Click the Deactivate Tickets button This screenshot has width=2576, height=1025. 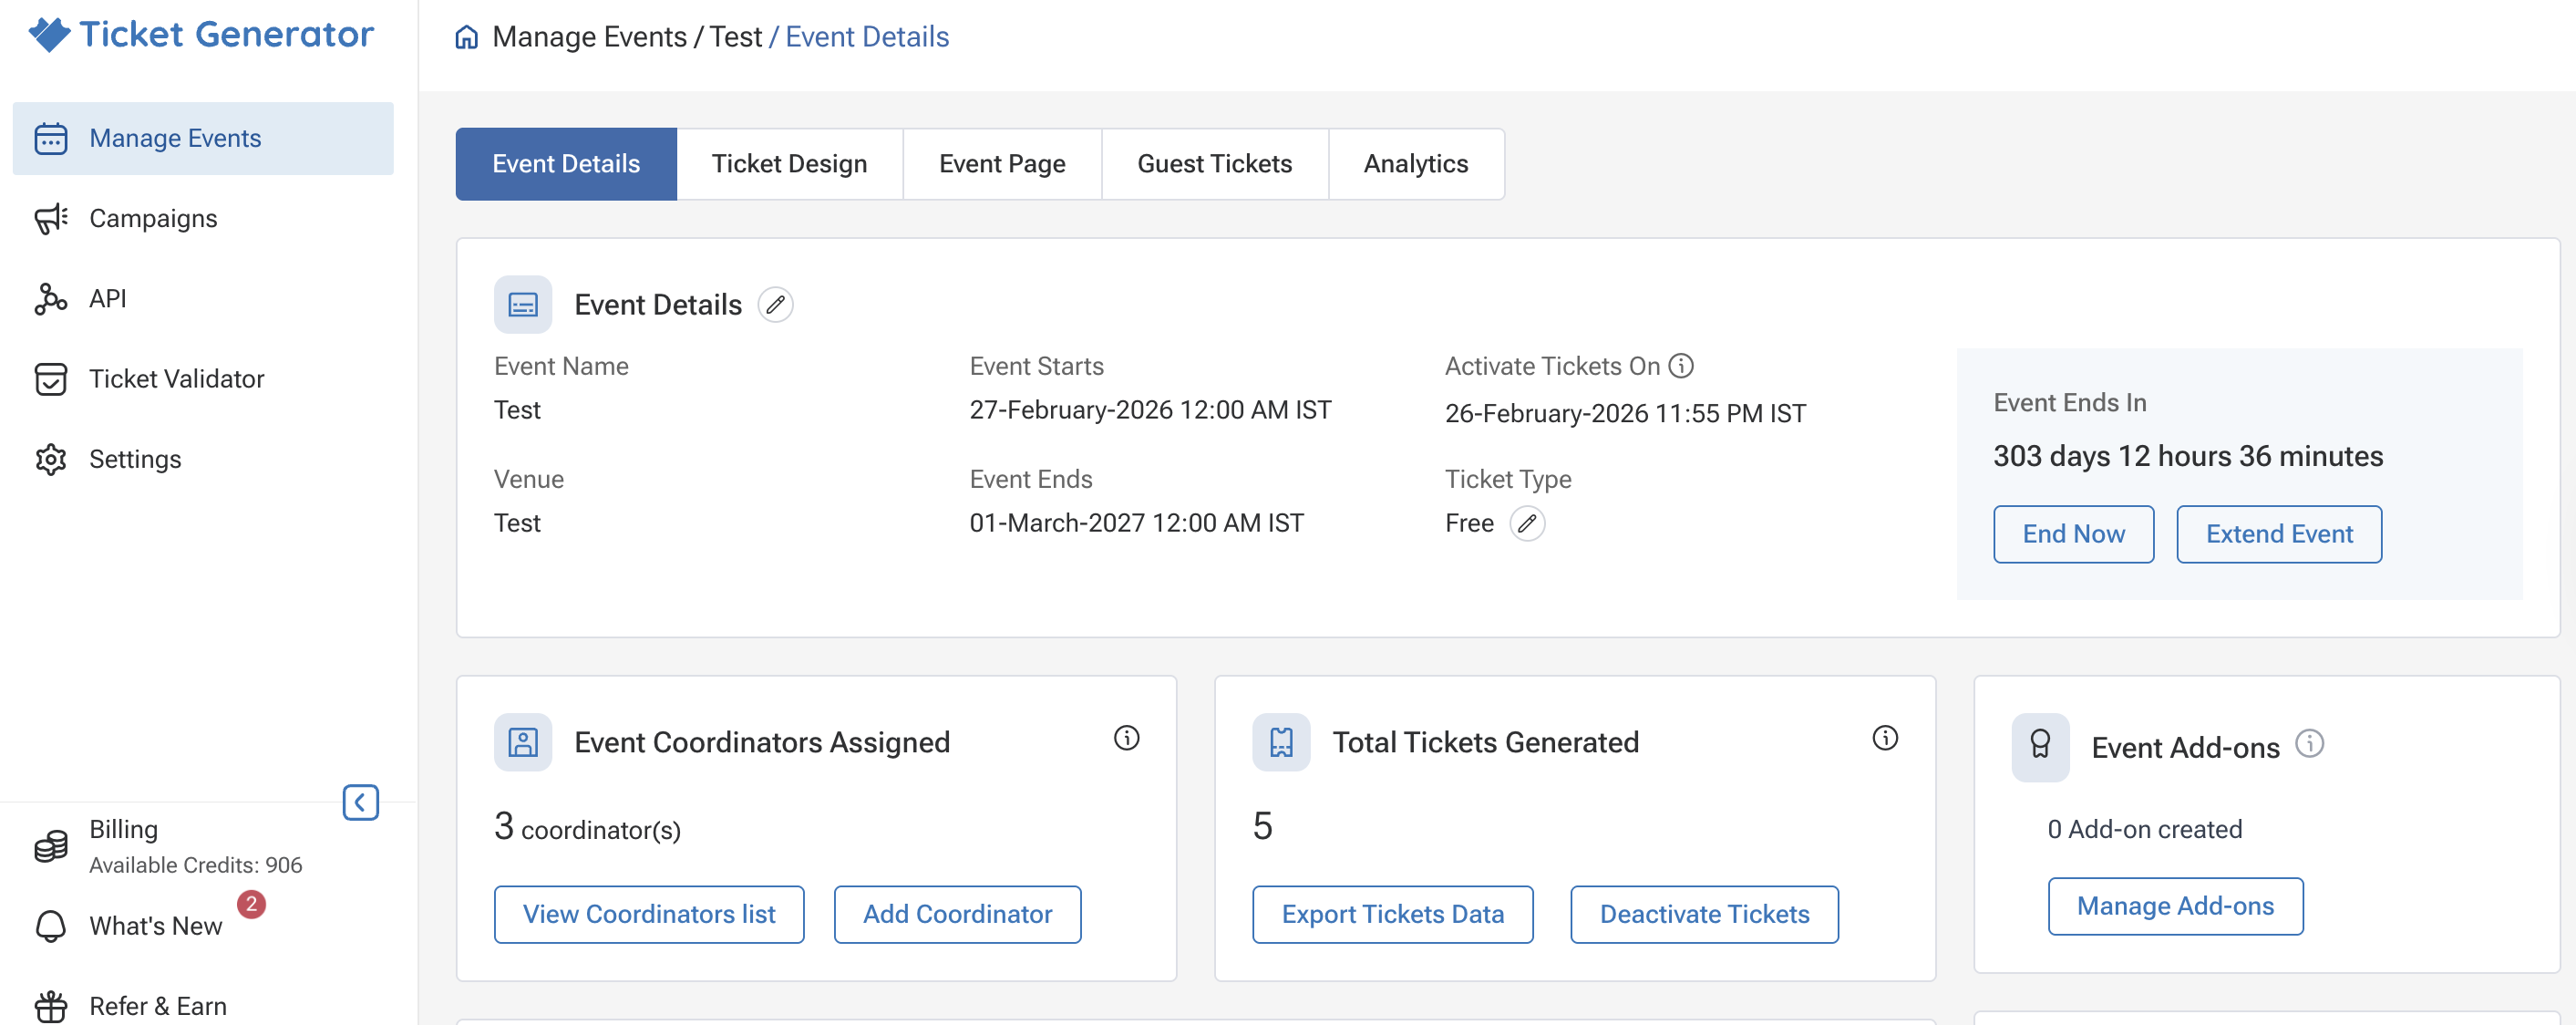pos(1704,914)
